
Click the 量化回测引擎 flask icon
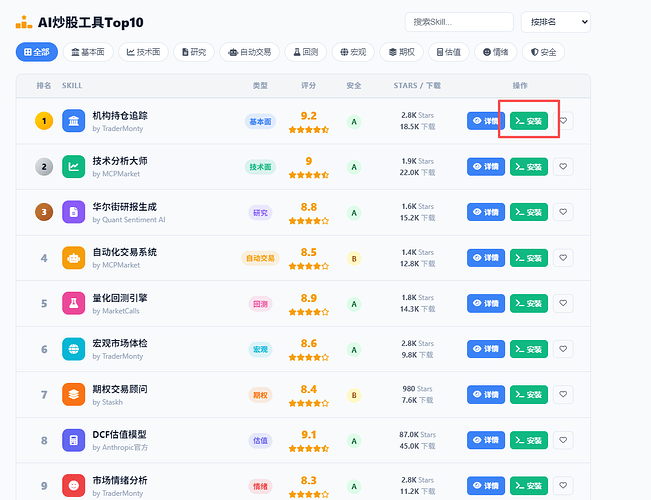click(x=73, y=304)
